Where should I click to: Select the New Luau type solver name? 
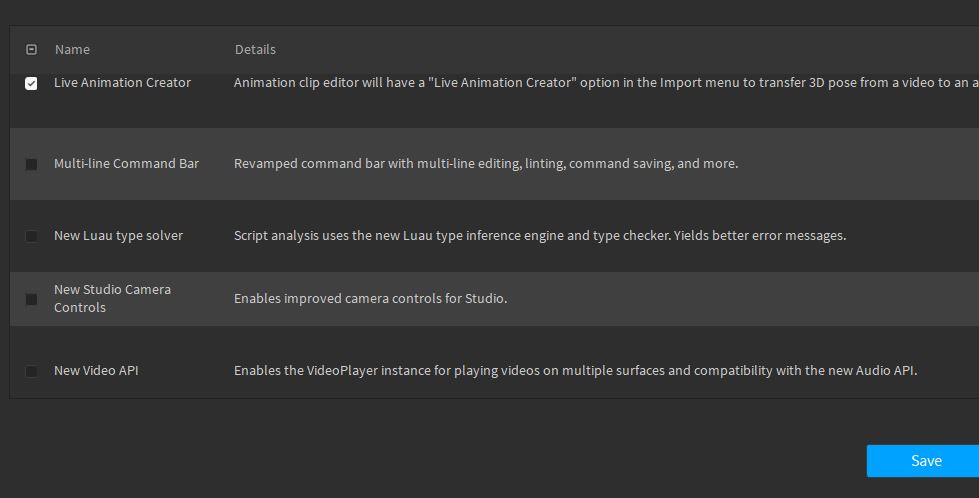pyautogui.click(x=119, y=235)
